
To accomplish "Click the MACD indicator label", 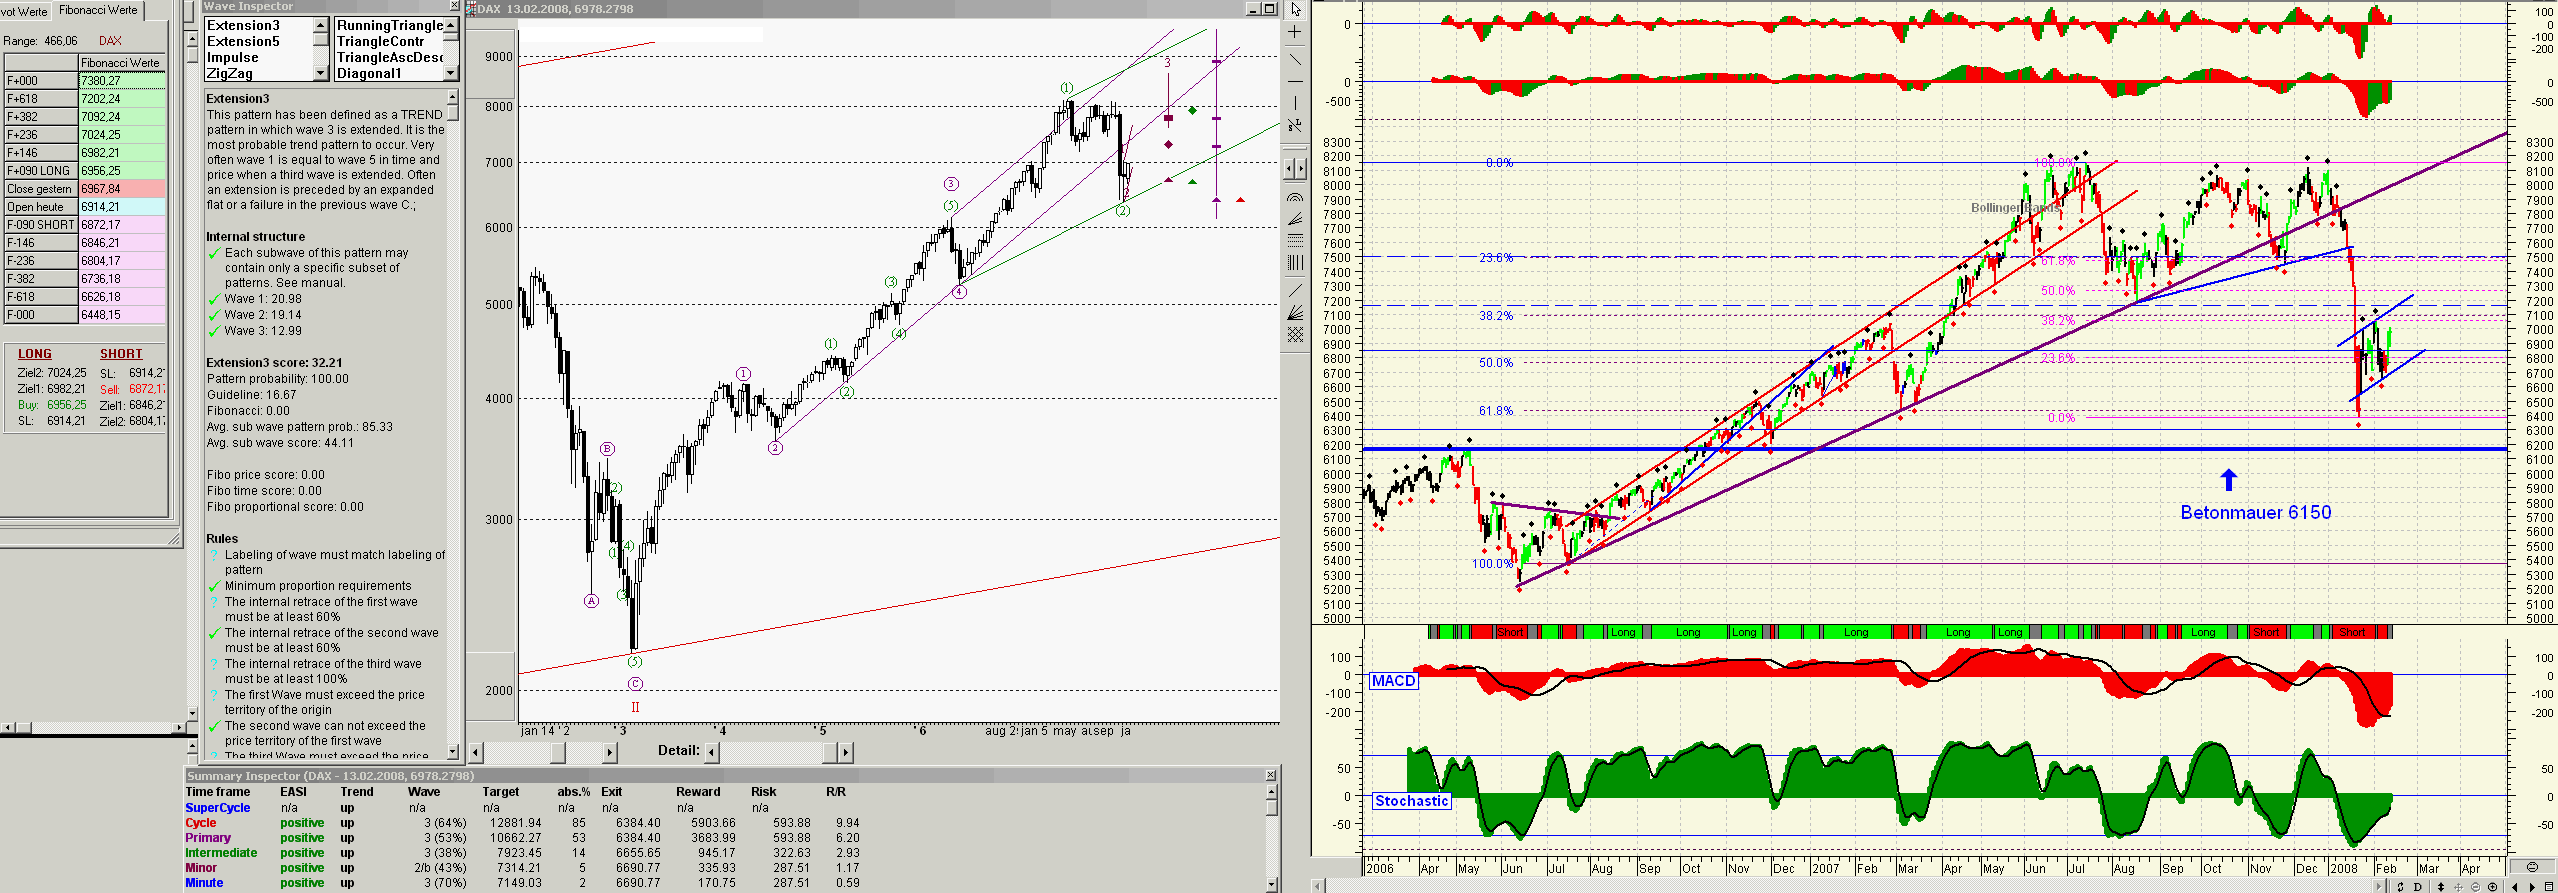I will pos(1393,681).
